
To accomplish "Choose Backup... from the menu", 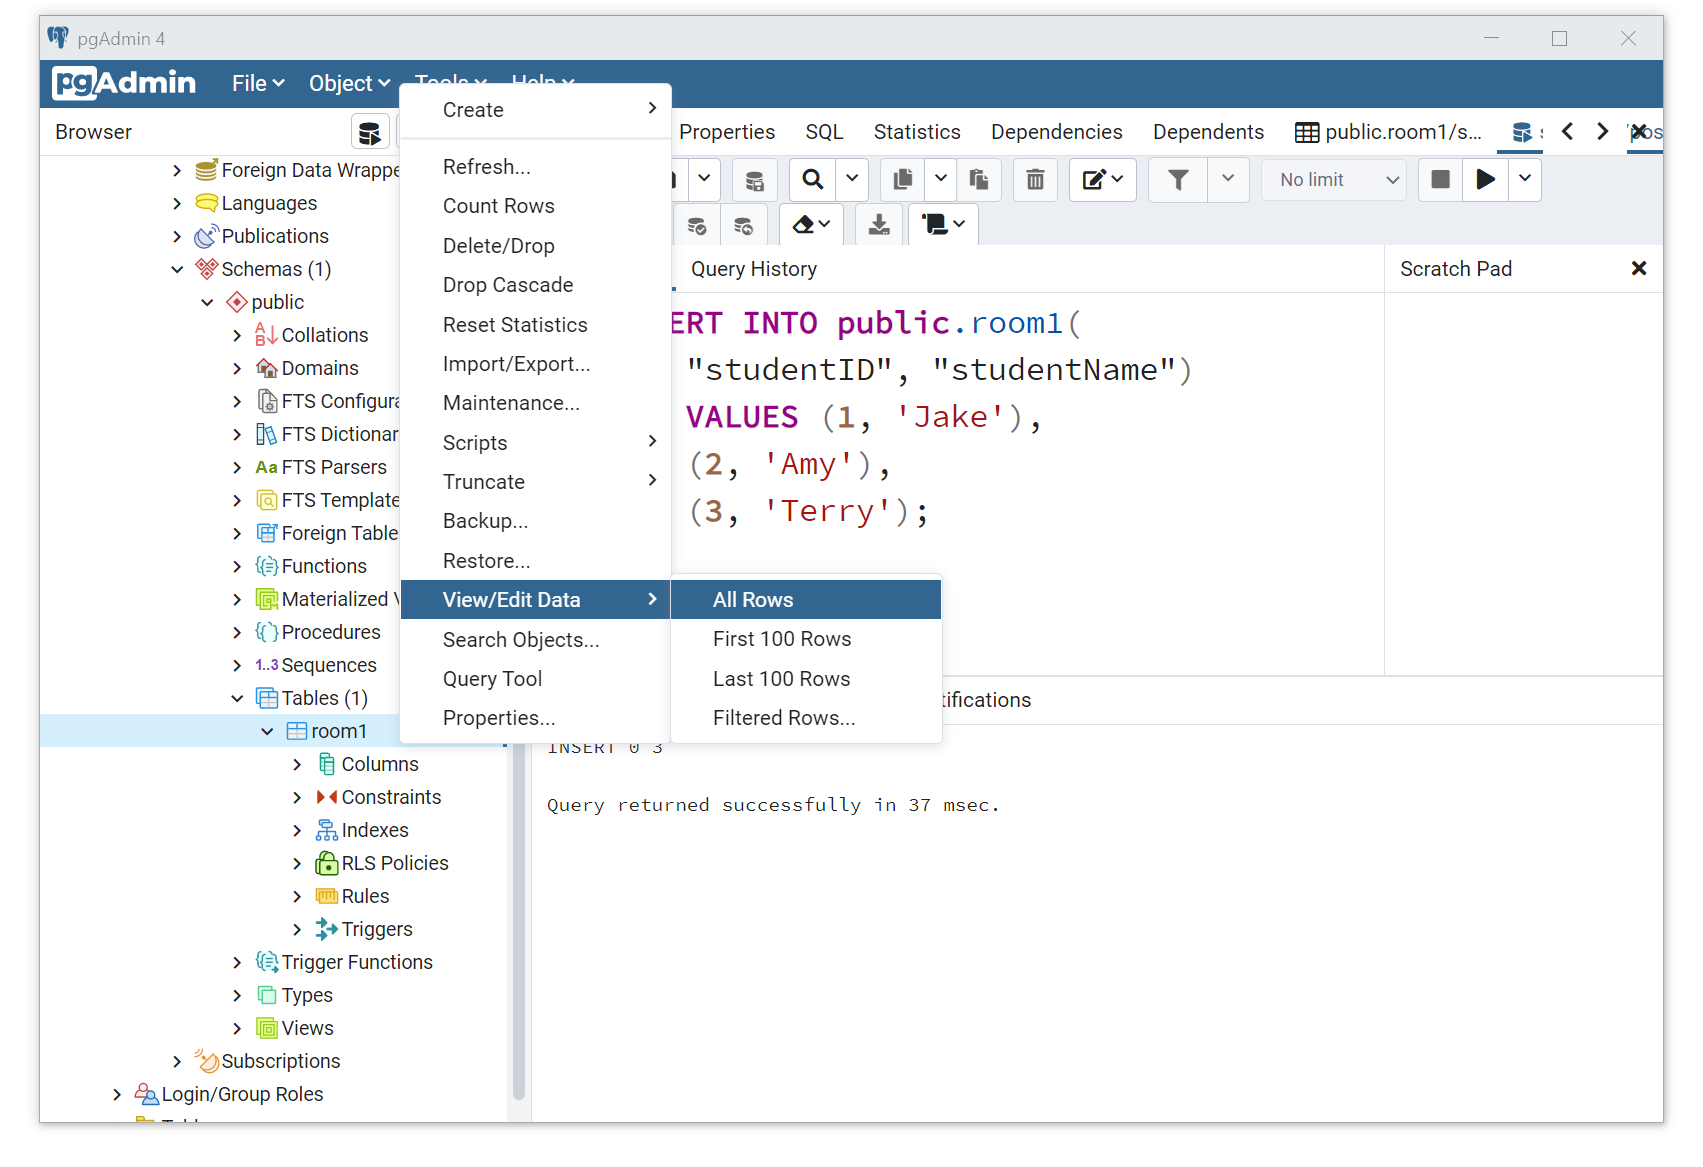I will (x=536, y=521).
